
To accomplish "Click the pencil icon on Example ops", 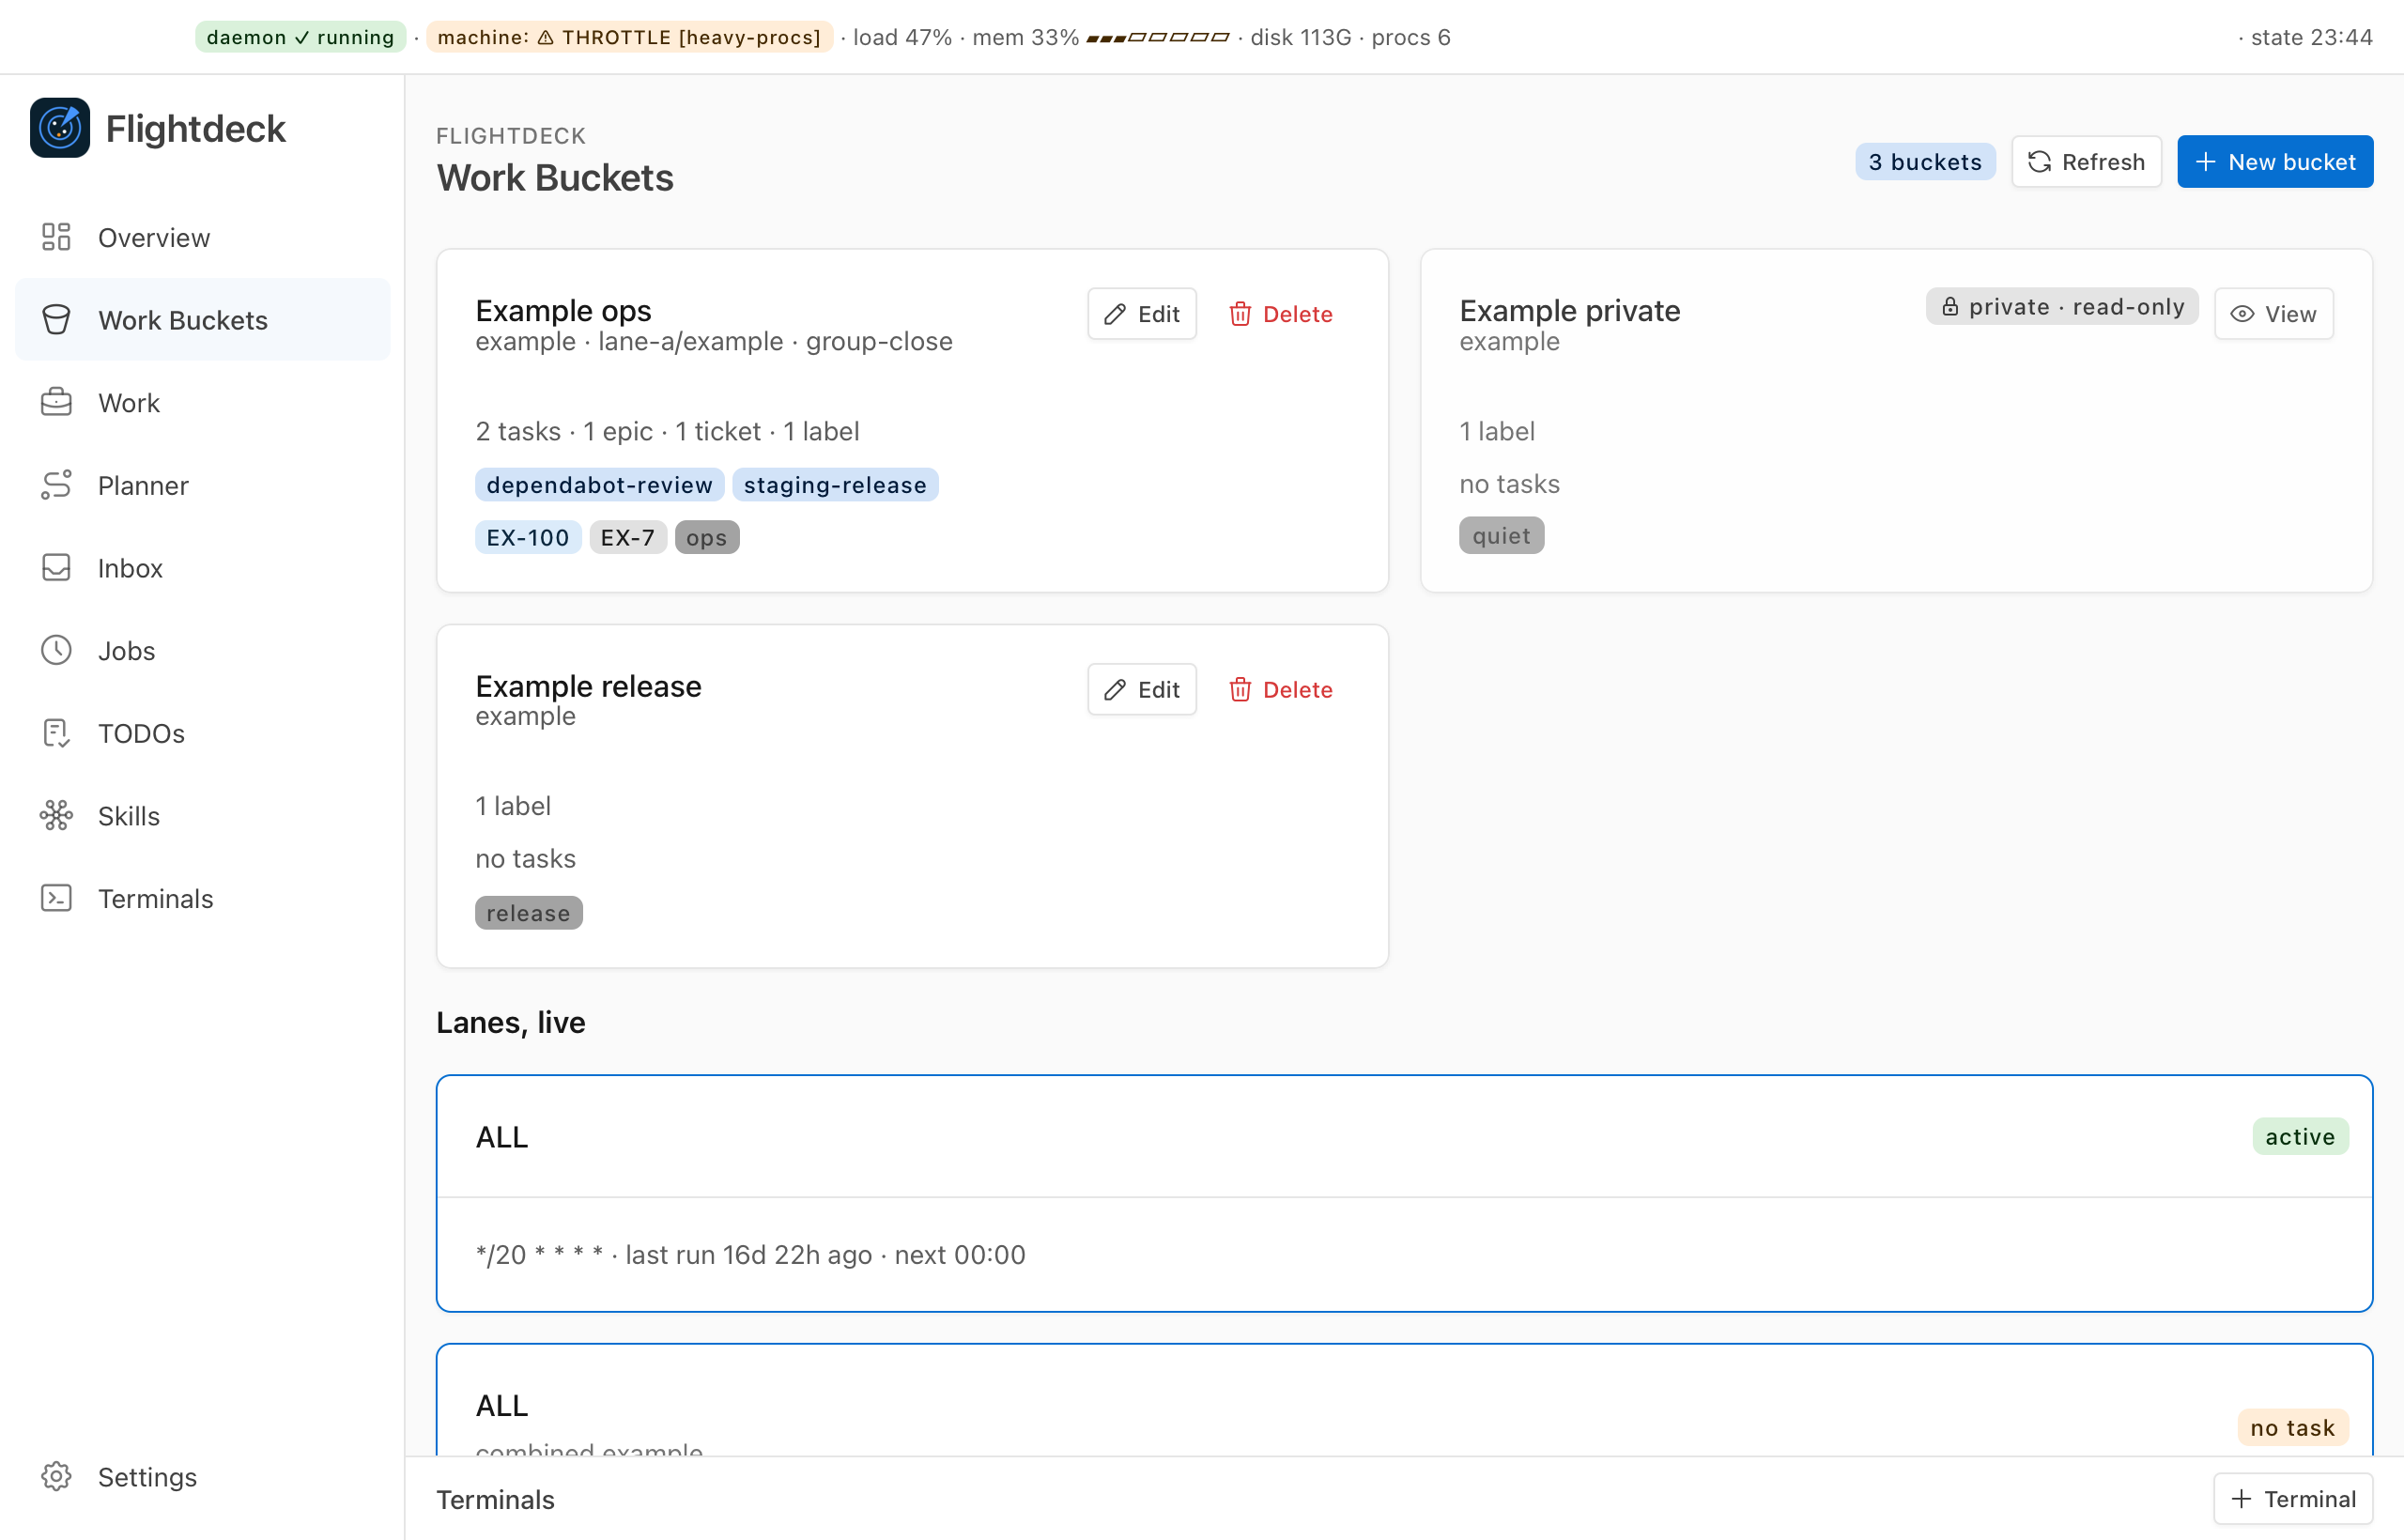I will [x=1115, y=314].
